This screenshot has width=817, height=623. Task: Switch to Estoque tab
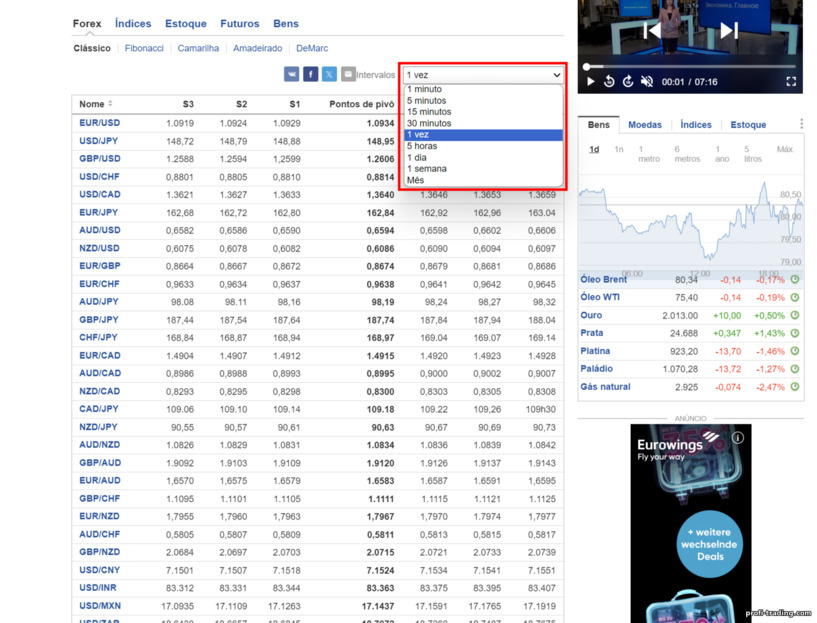[x=185, y=23]
